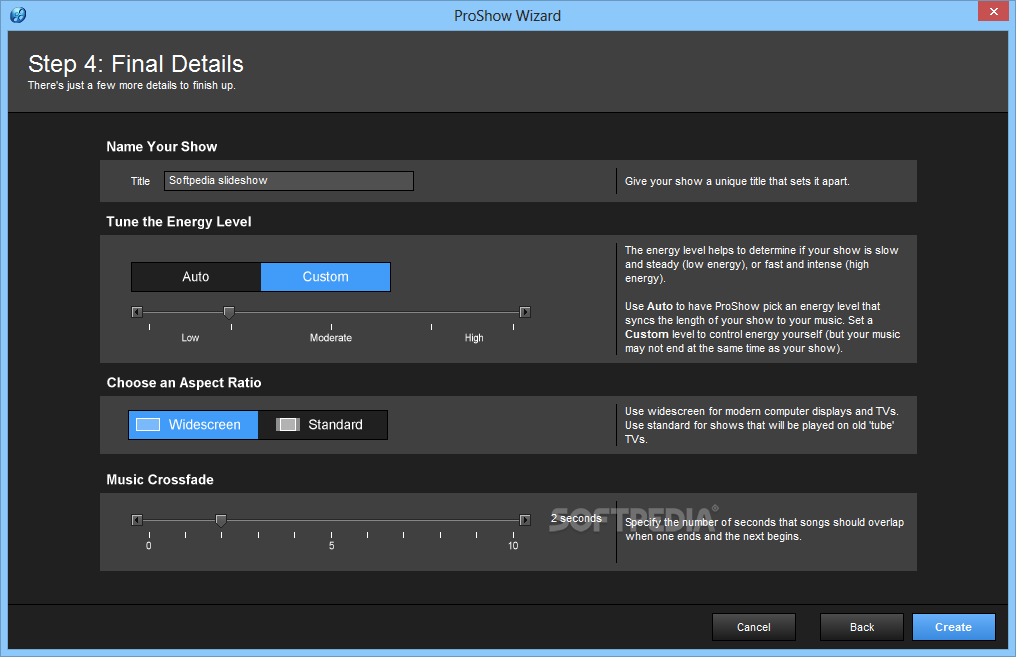Image resolution: width=1016 pixels, height=657 pixels.
Task: Click right arrow of Music Crossfade slider
Action: [525, 520]
